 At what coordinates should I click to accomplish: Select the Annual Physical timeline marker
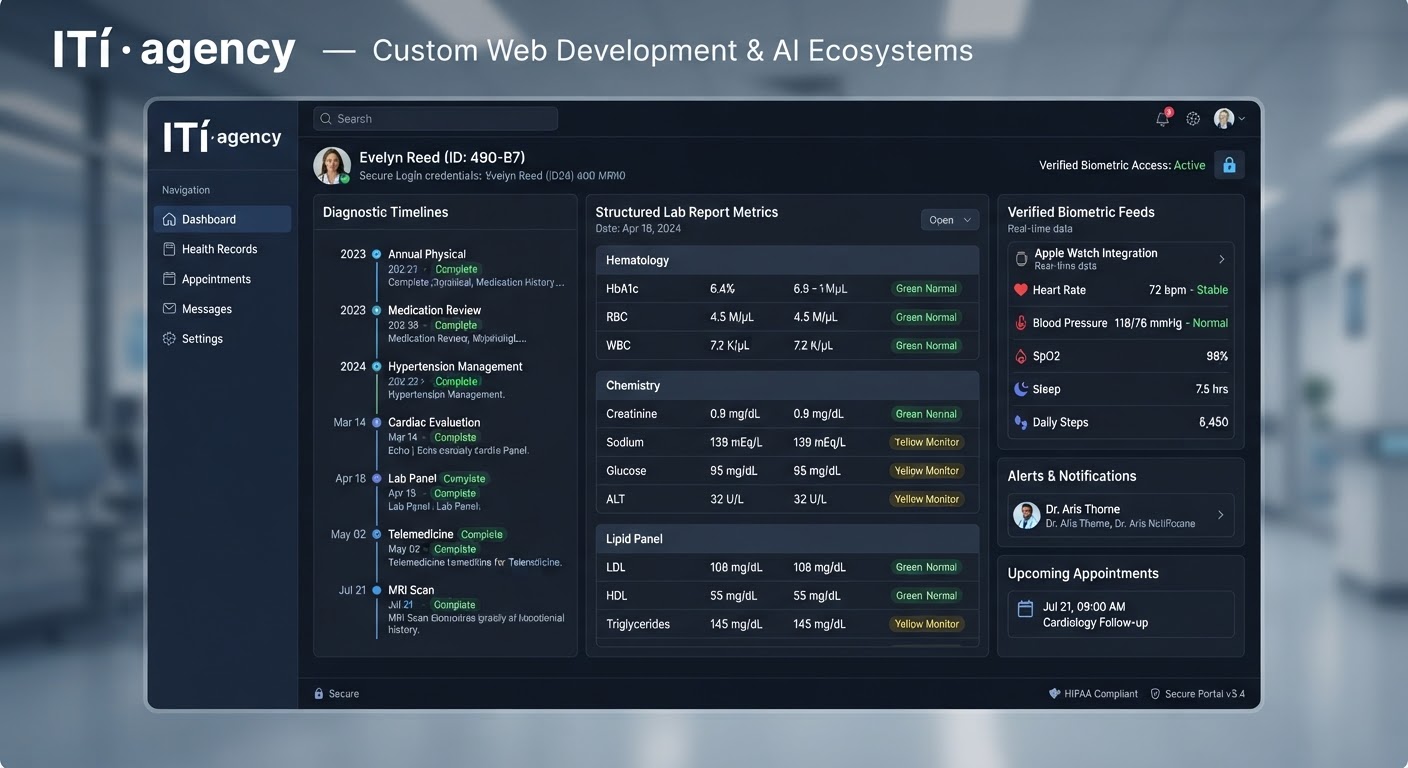[377, 254]
